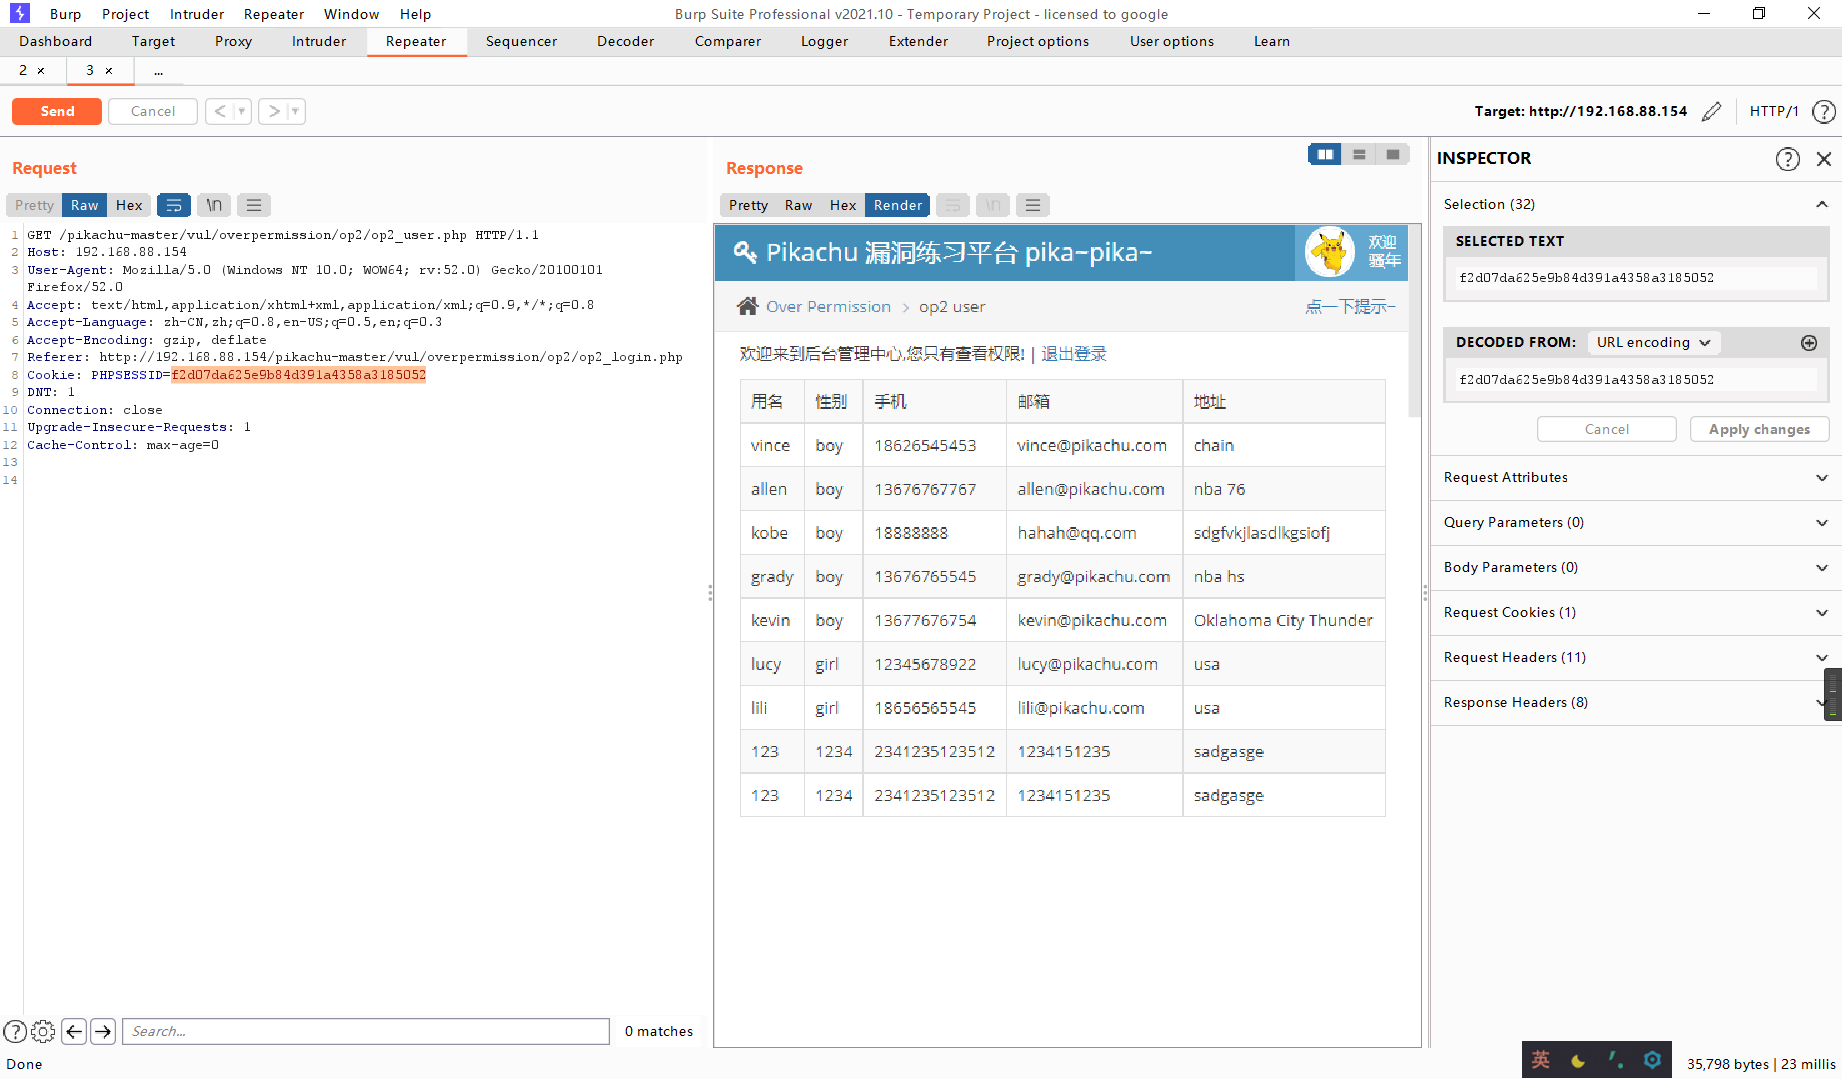Switch request view to Pretty
Screen dimensions: 1842x1080
click(34, 205)
